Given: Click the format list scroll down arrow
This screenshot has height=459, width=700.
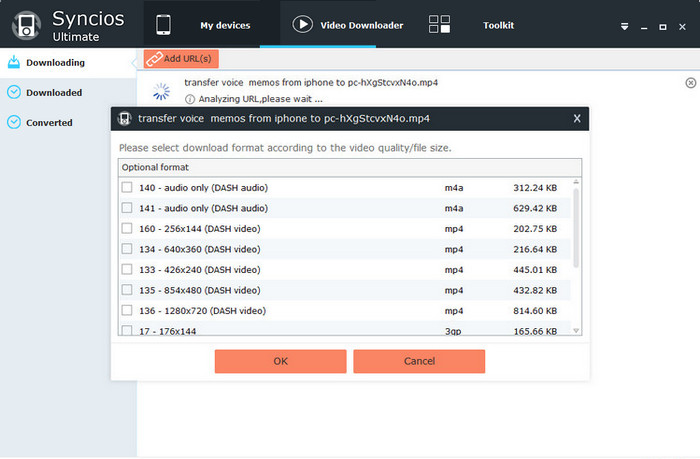Looking at the screenshot, I should click(576, 331).
